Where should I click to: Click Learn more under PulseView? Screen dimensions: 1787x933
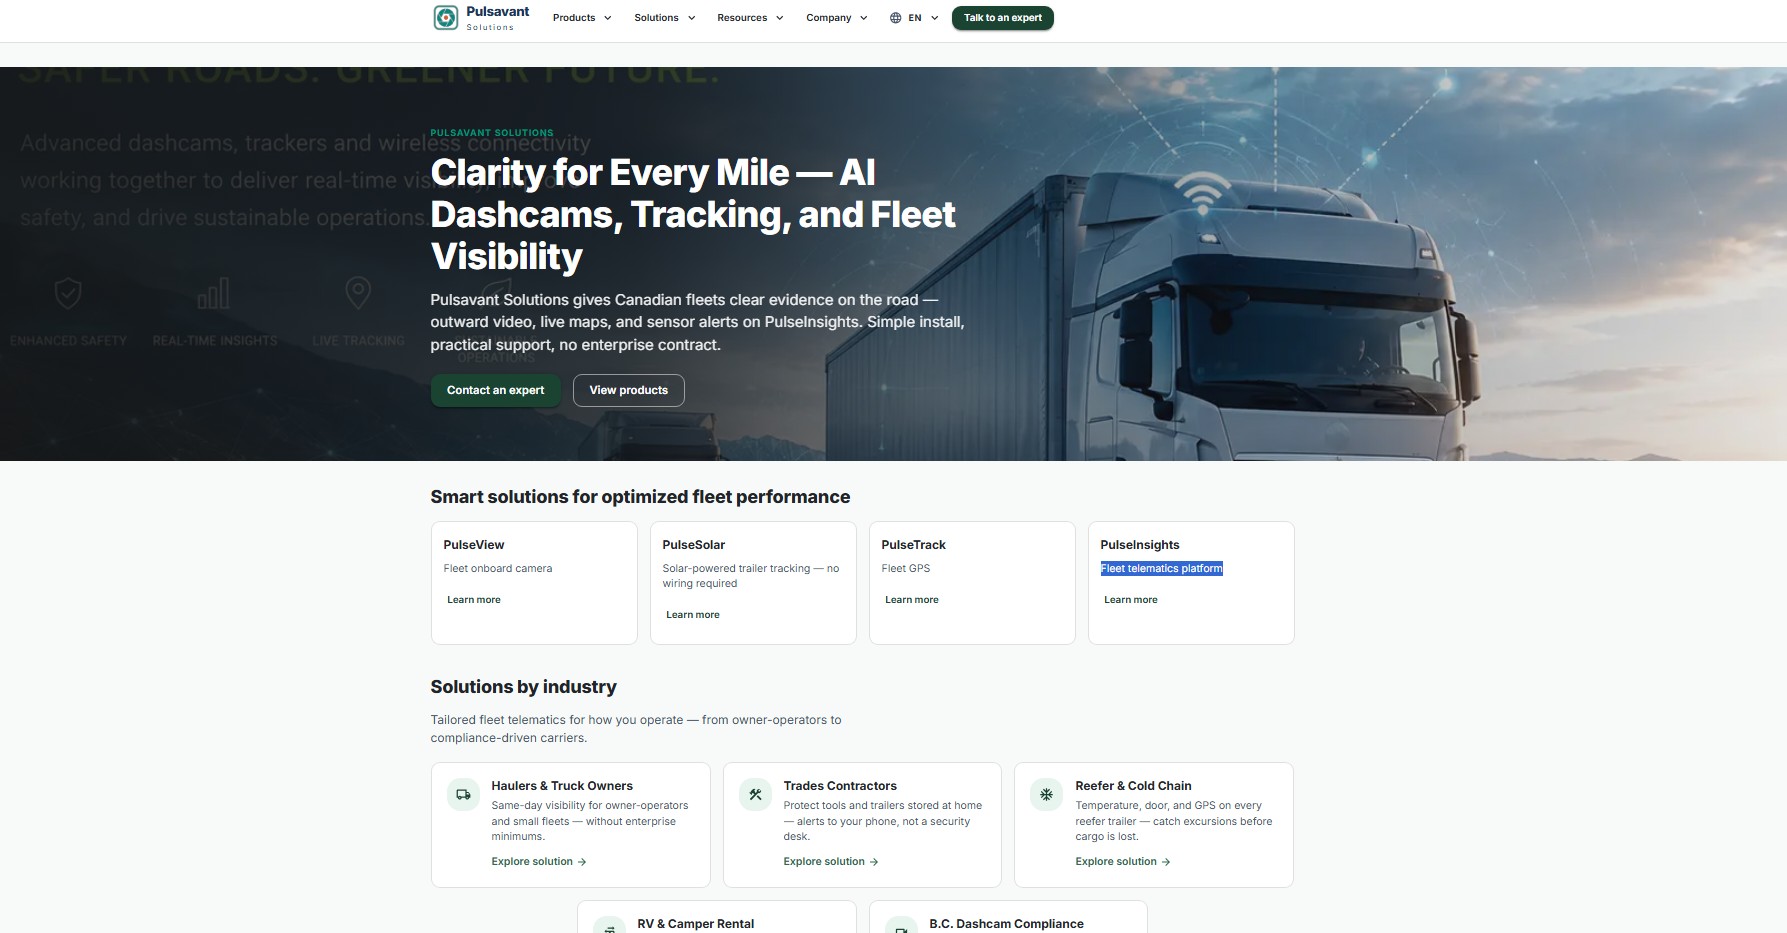[x=474, y=600]
